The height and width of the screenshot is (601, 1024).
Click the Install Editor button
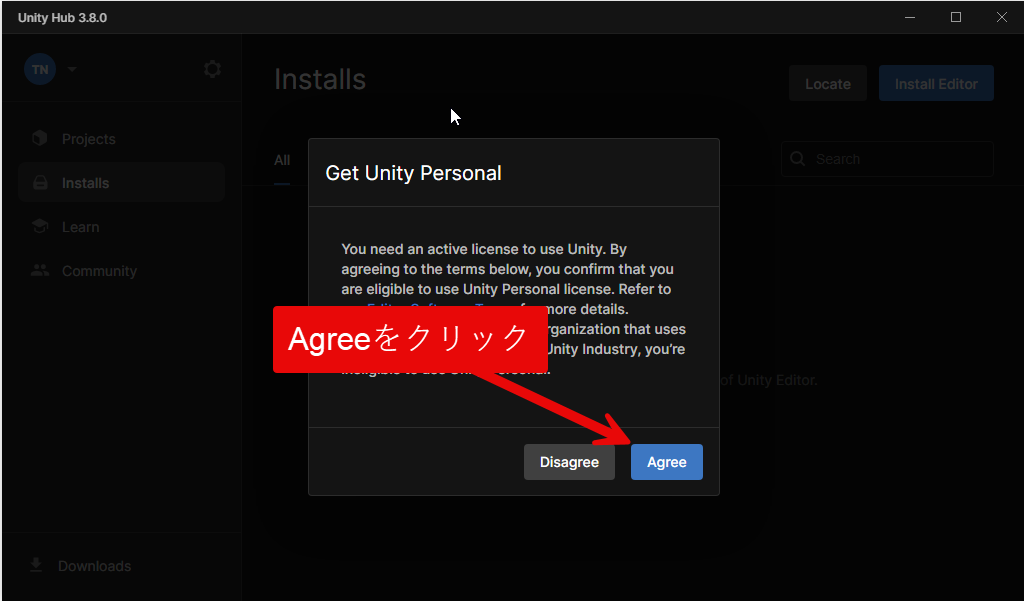coord(936,84)
